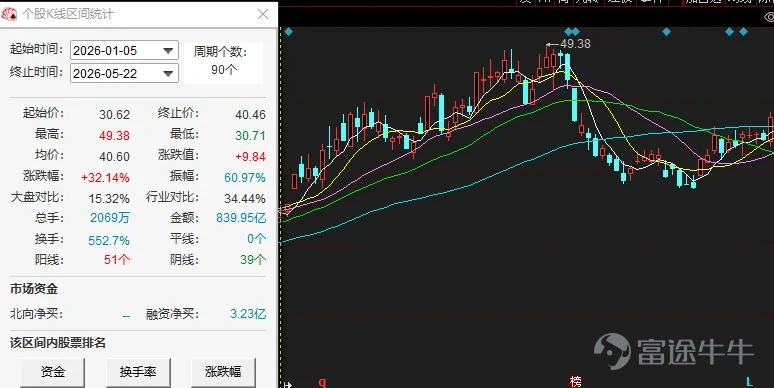Select the 最高 value 49.38 in statistics
774x388 pixels.
(x=115, y=135)
